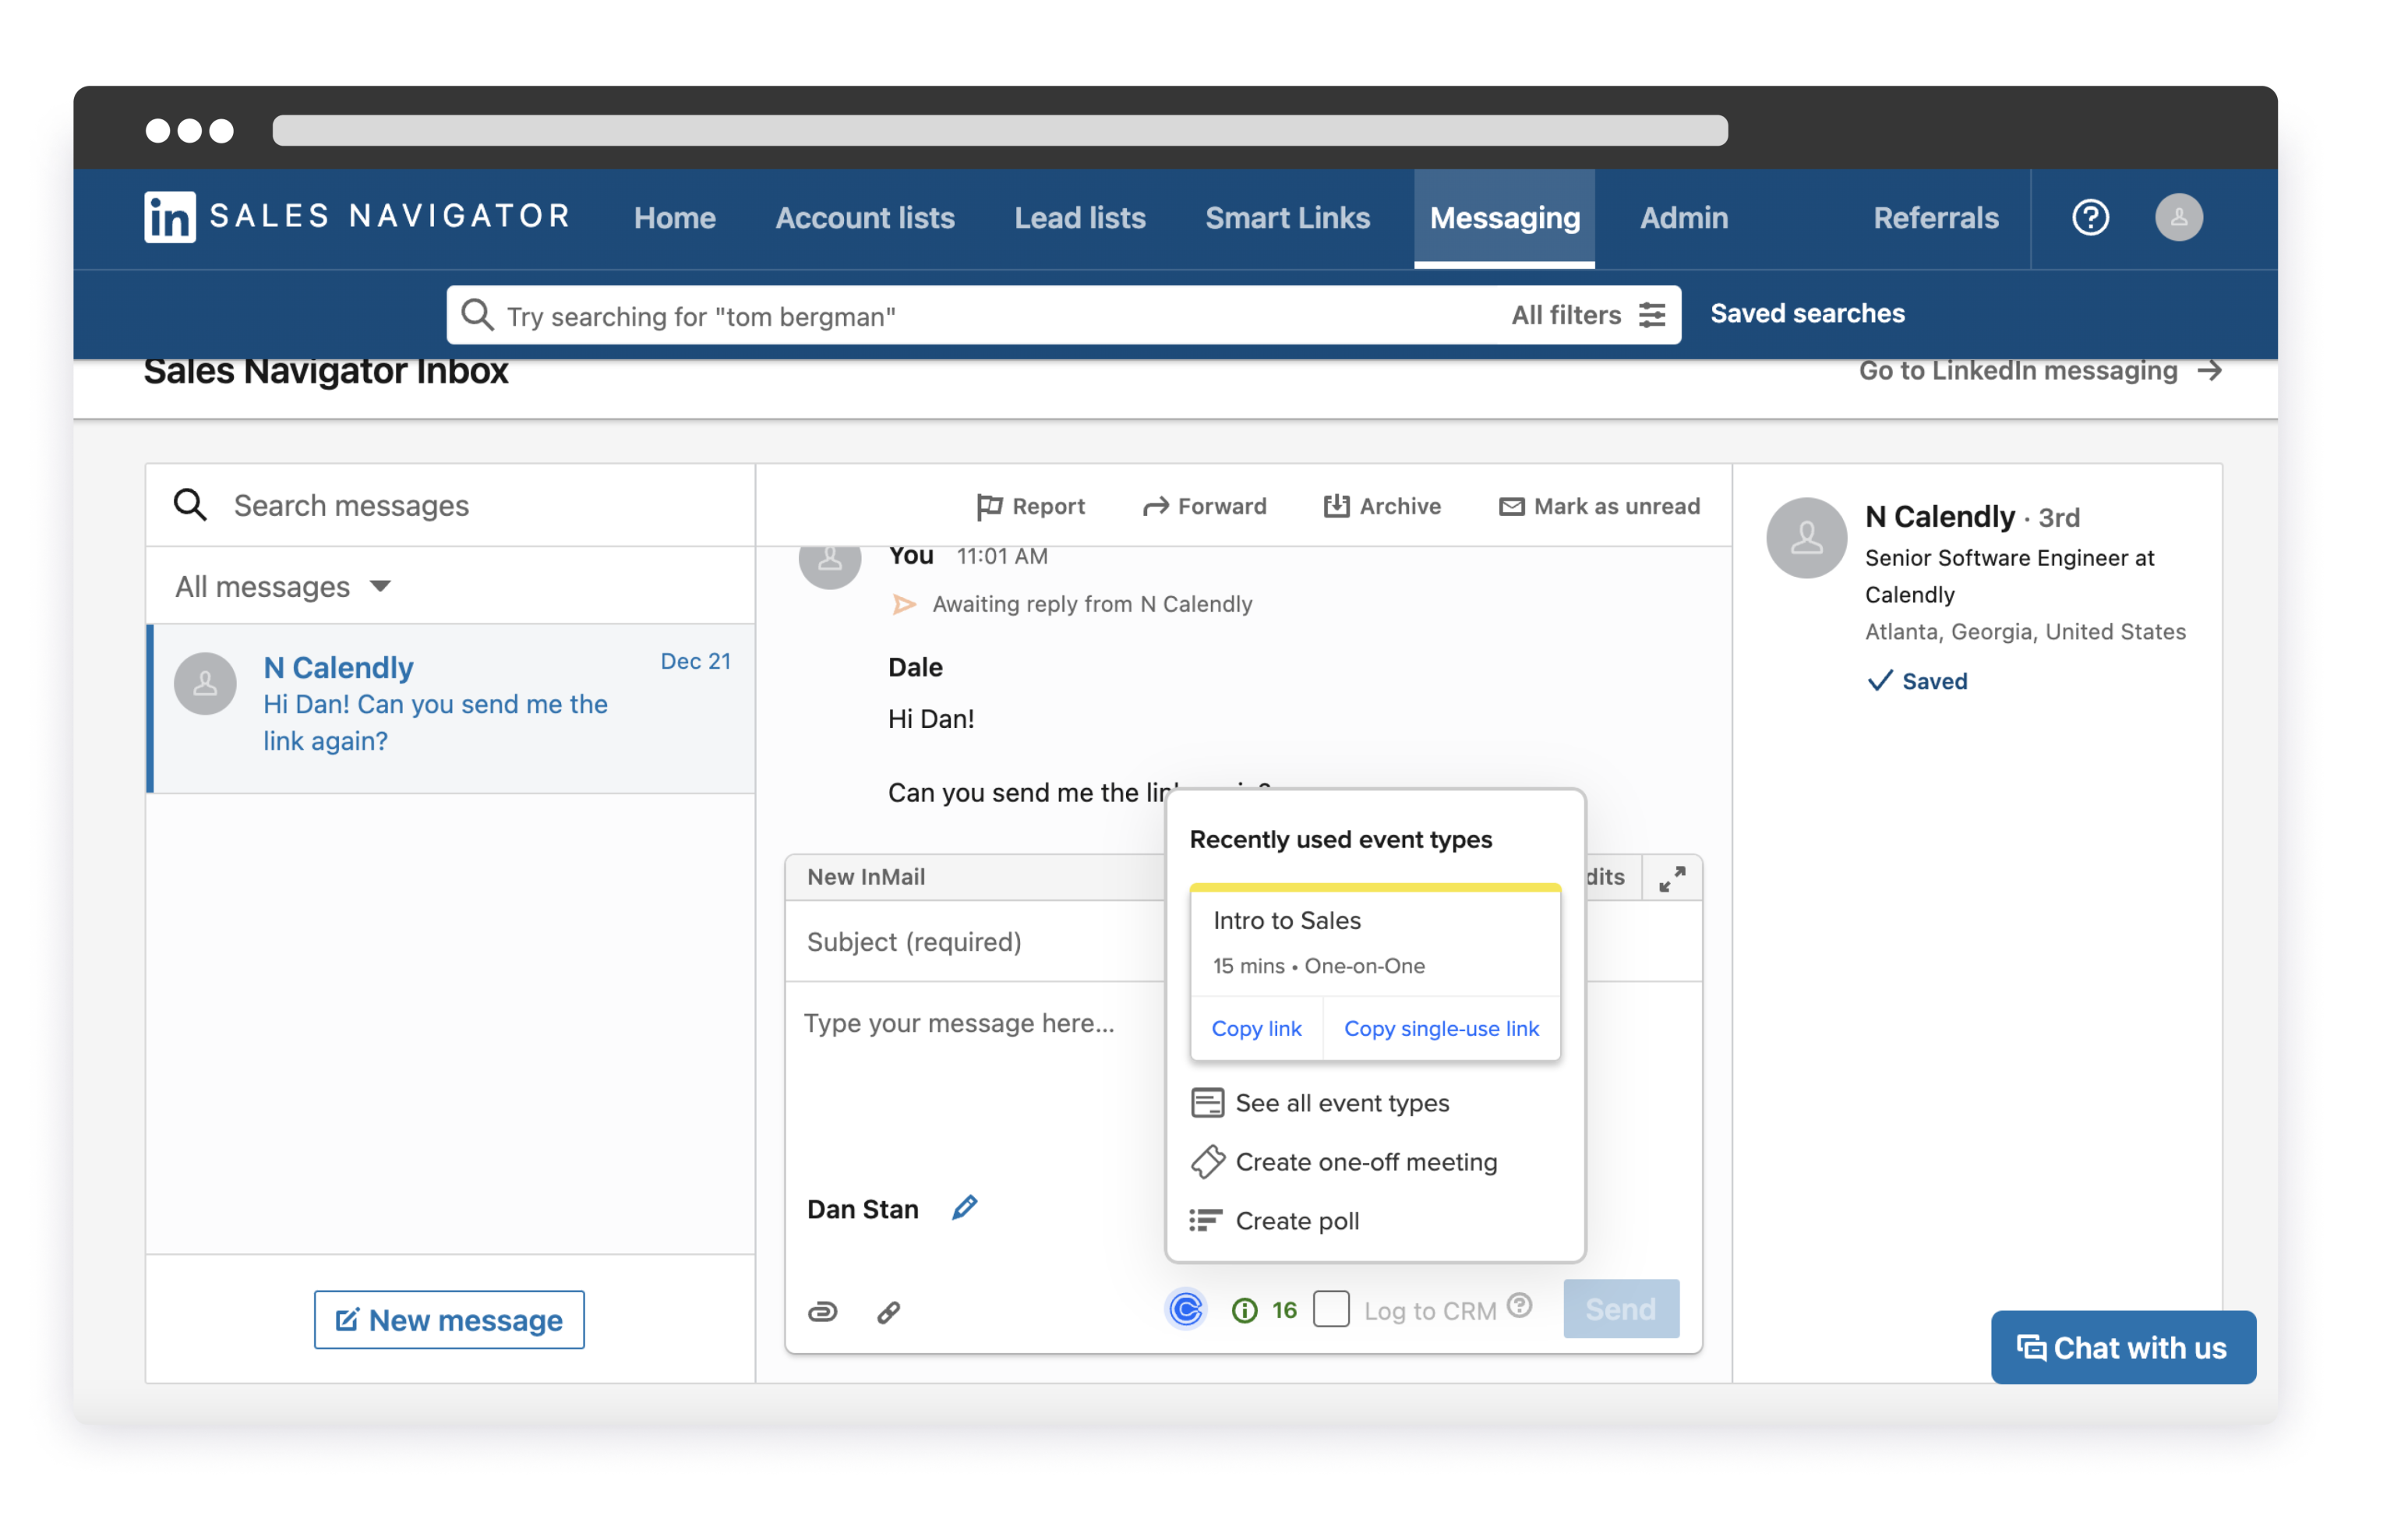This screenshot has height=1530, width=2408.
Task: Click the Calendly icon in message toolbar
Action: (1186, 1309)
